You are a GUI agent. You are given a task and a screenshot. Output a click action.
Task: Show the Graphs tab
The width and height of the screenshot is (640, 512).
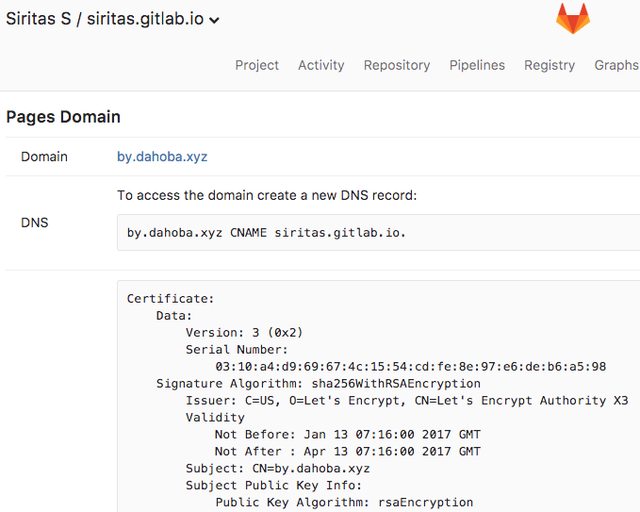(x=616, y=65)
